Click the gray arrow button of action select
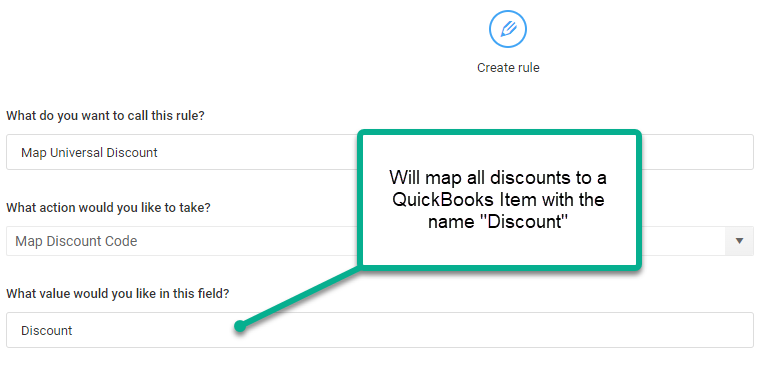The height and width of the screenshot is (366, 764). point(740,241)
